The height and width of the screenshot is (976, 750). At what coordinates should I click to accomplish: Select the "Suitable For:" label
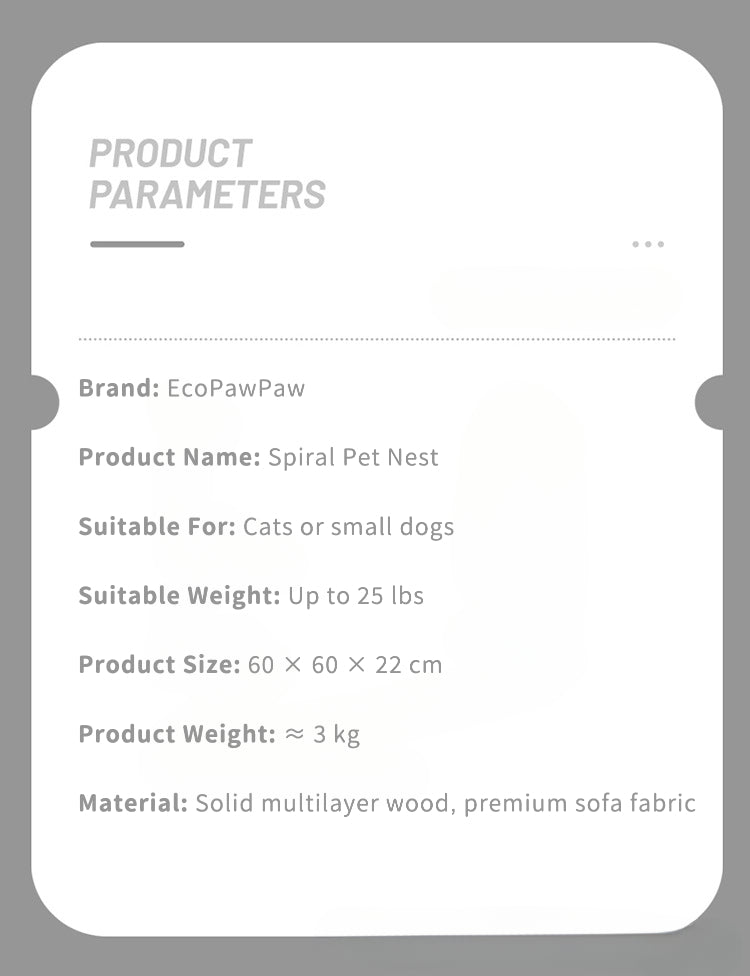tap(157, 527)
